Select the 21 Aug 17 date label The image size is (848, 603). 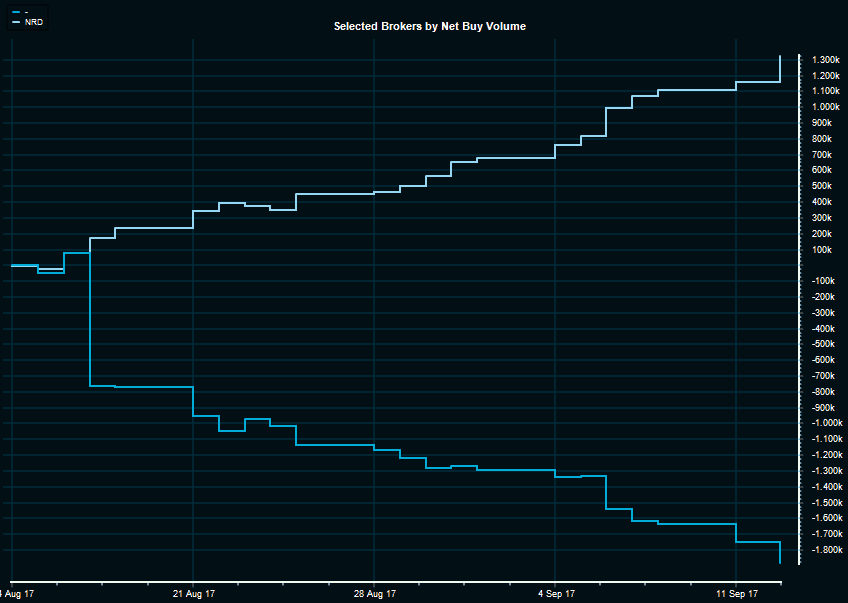click(192, 593)
